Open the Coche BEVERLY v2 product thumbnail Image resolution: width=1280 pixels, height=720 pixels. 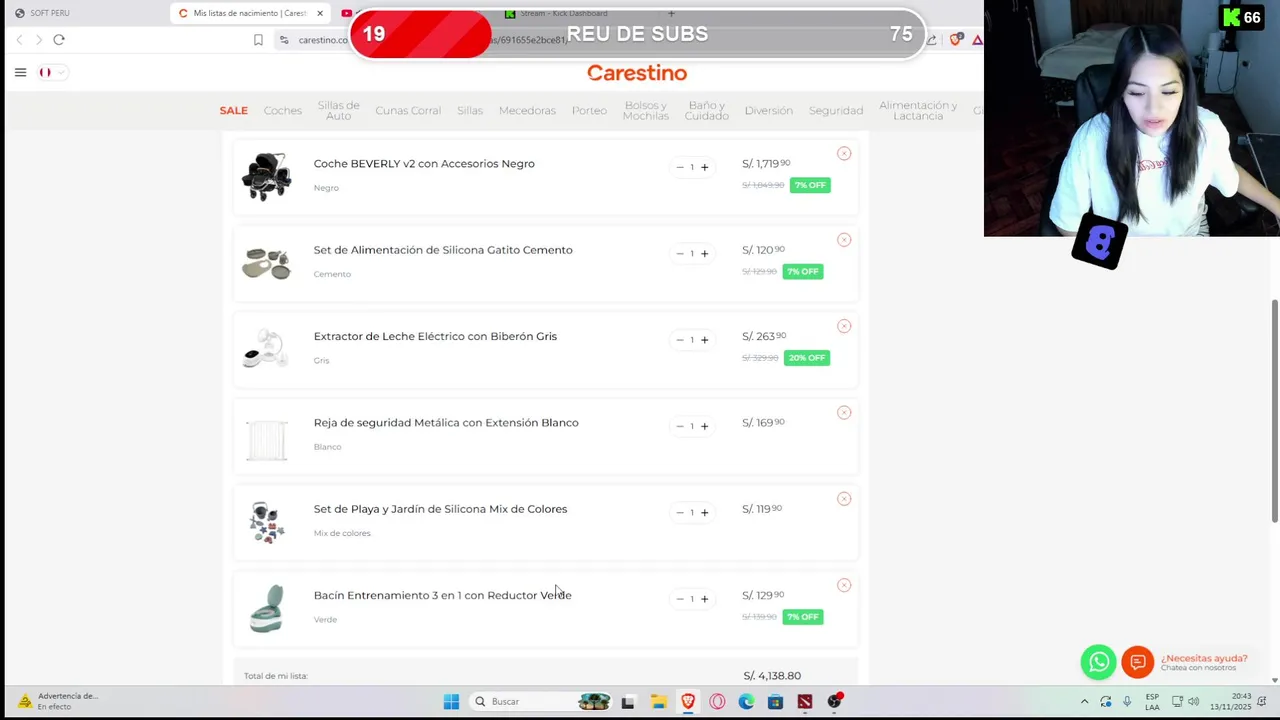tap(267, 177)
